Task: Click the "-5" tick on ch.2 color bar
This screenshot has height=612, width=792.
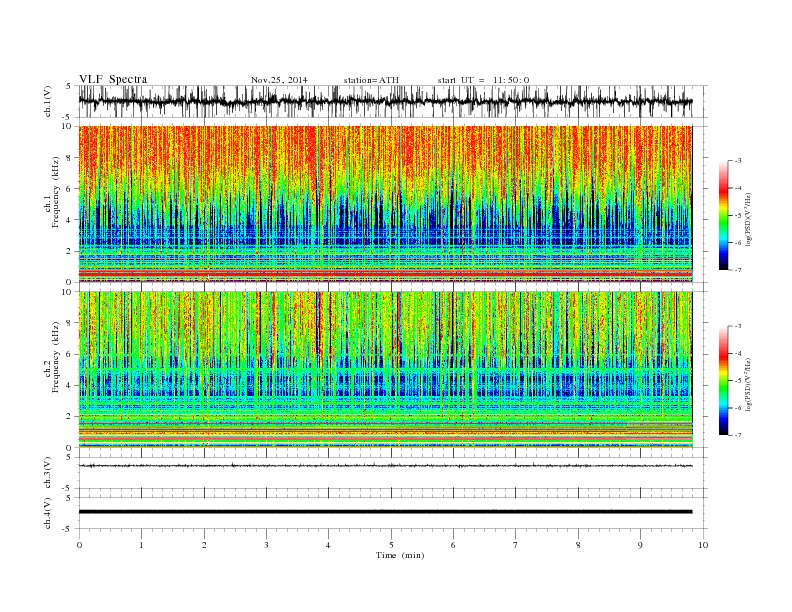Action: coord(738,381)
